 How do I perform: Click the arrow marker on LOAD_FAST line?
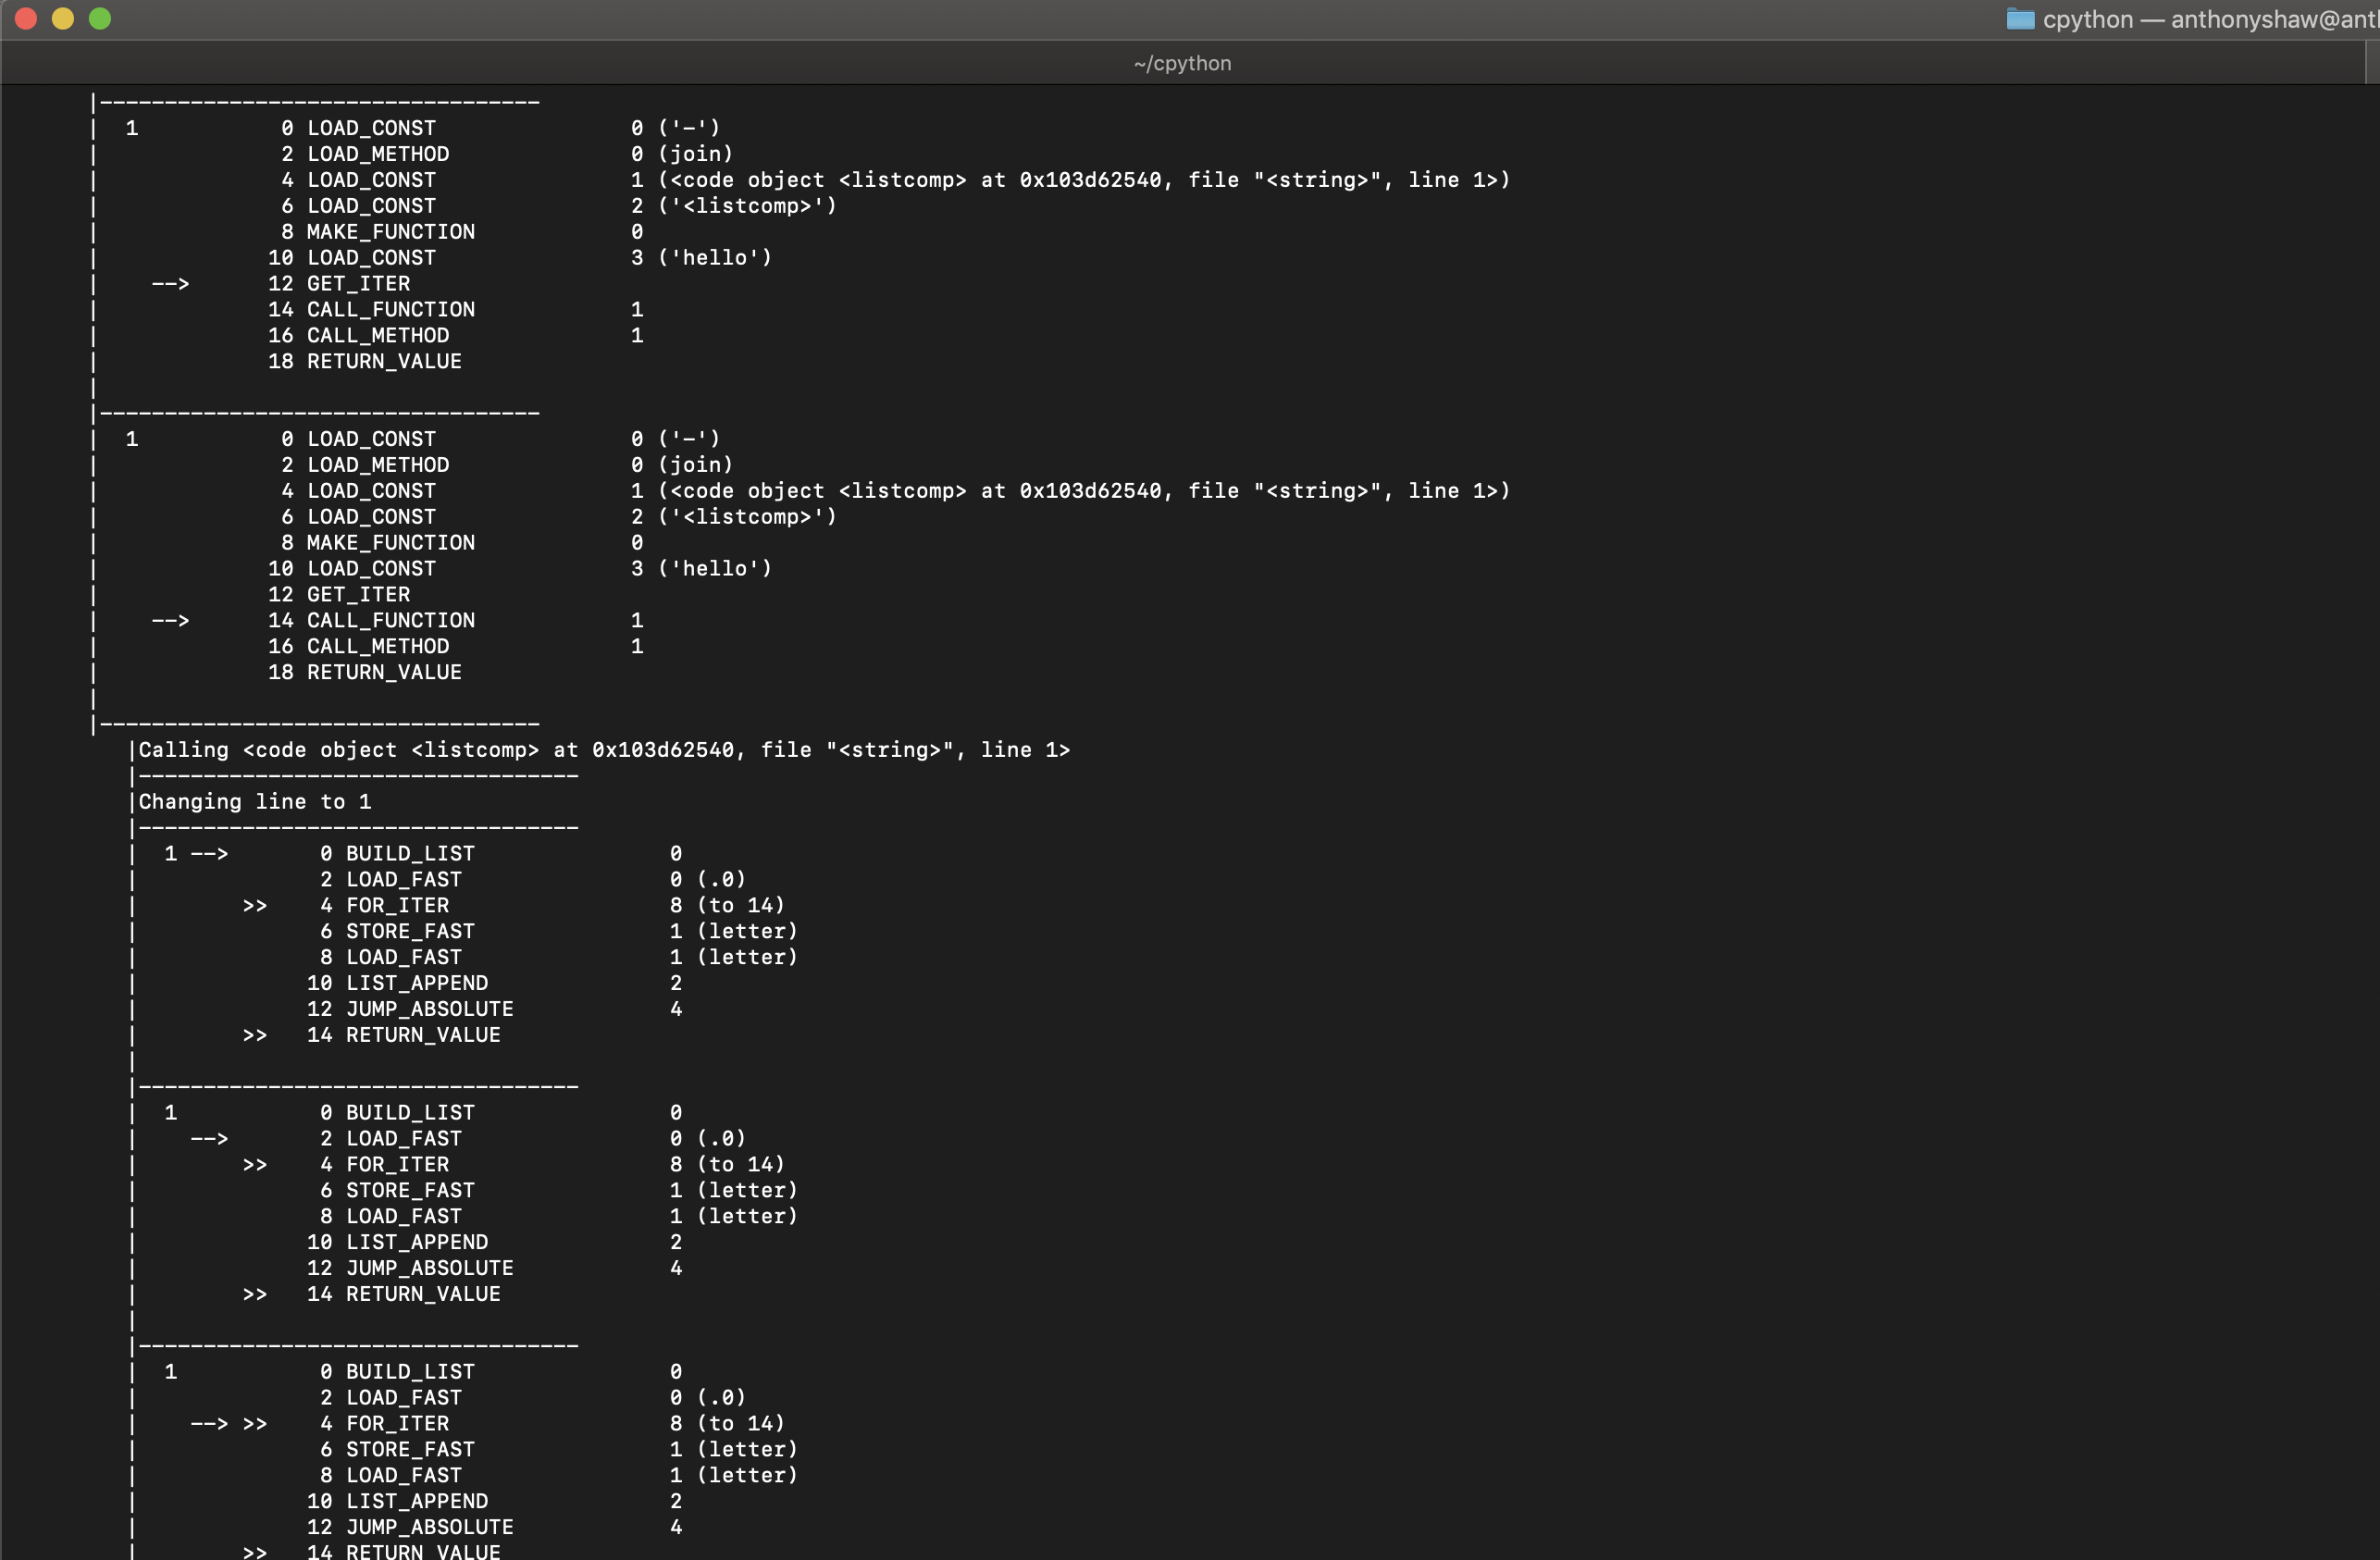point(209,1139)
